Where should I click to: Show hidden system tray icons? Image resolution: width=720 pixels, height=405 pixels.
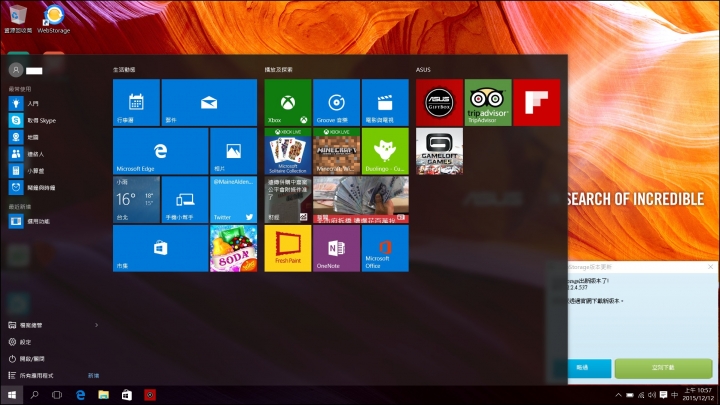(x=619, y=395)
